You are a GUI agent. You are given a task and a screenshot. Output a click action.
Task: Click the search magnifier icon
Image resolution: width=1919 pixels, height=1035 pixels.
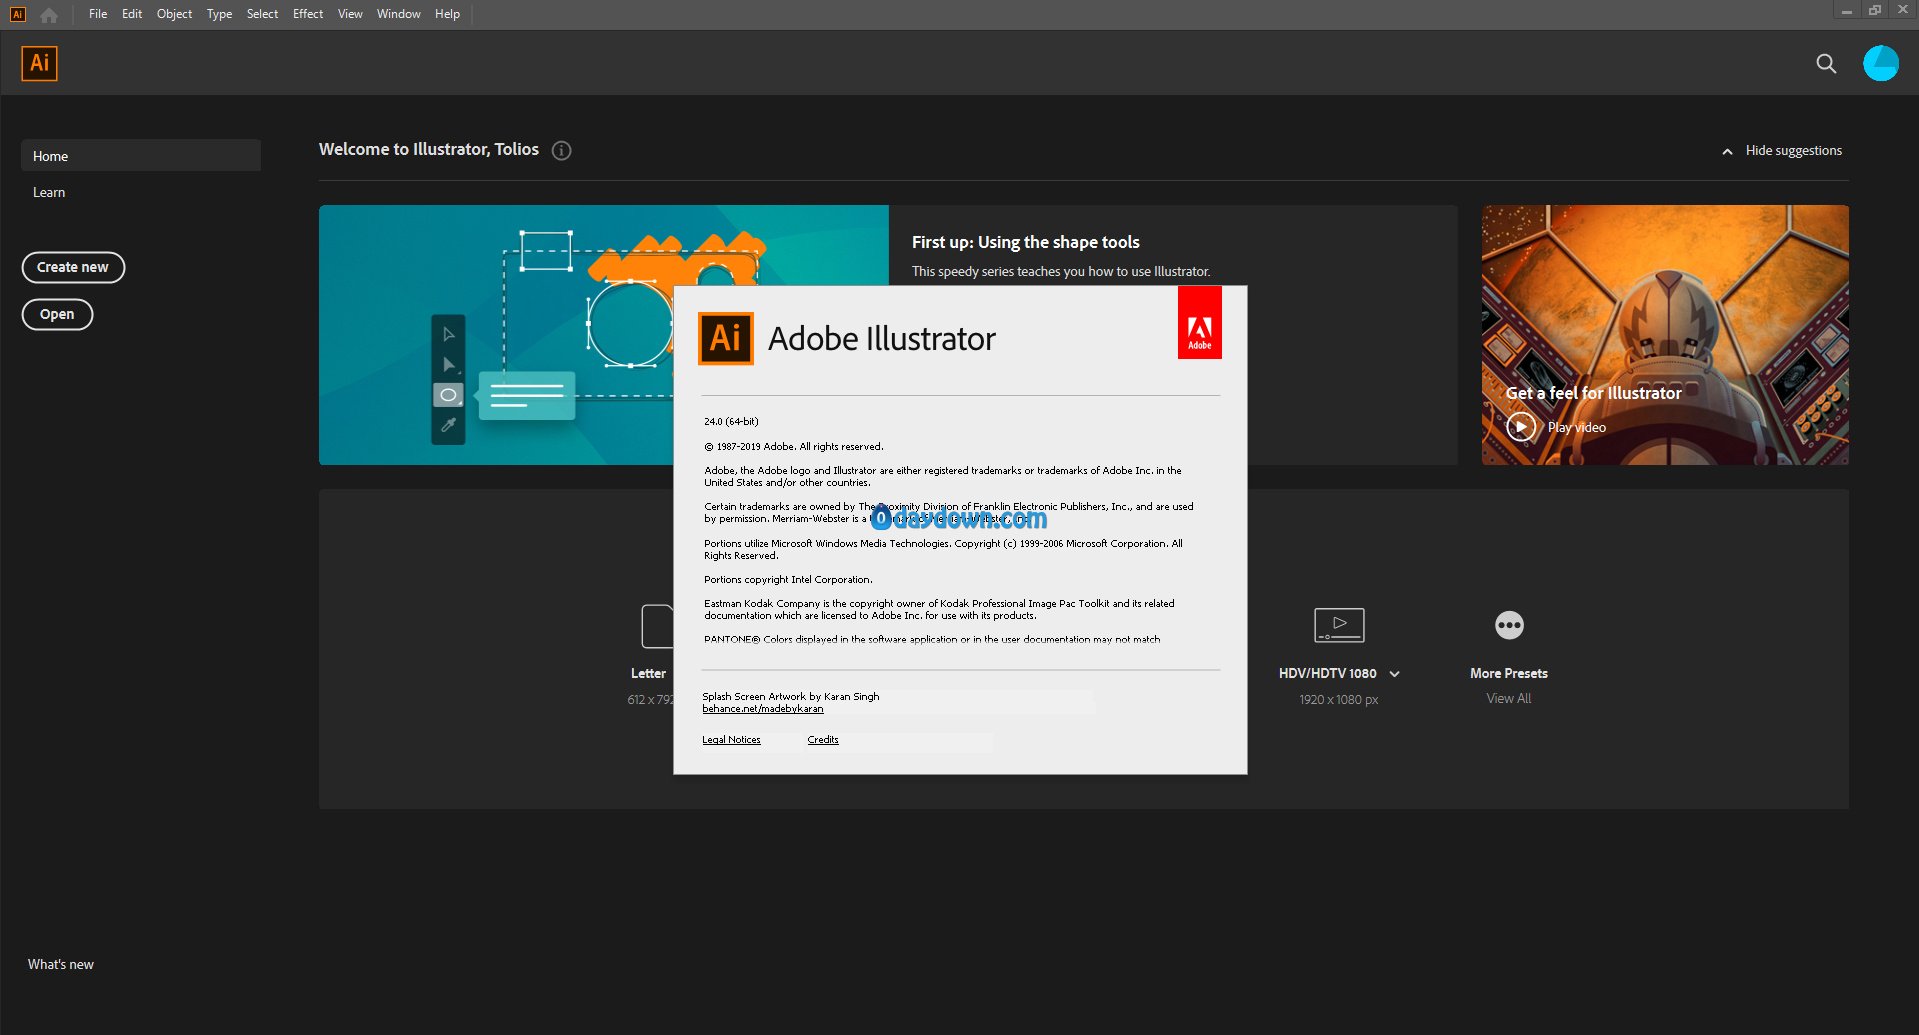1826,64
